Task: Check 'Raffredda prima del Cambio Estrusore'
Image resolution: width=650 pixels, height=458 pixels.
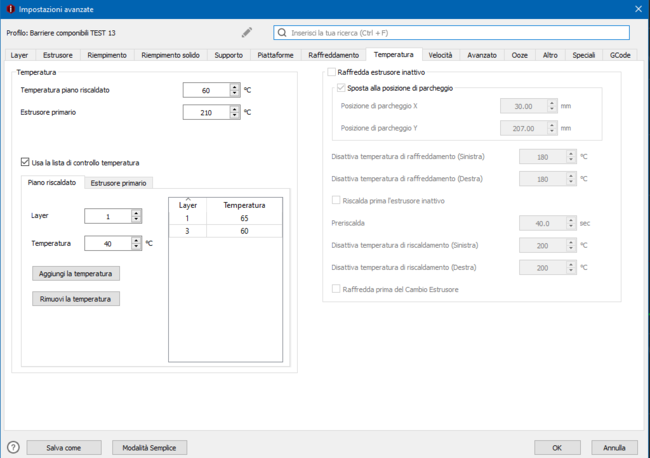Action: pos(336,289)
